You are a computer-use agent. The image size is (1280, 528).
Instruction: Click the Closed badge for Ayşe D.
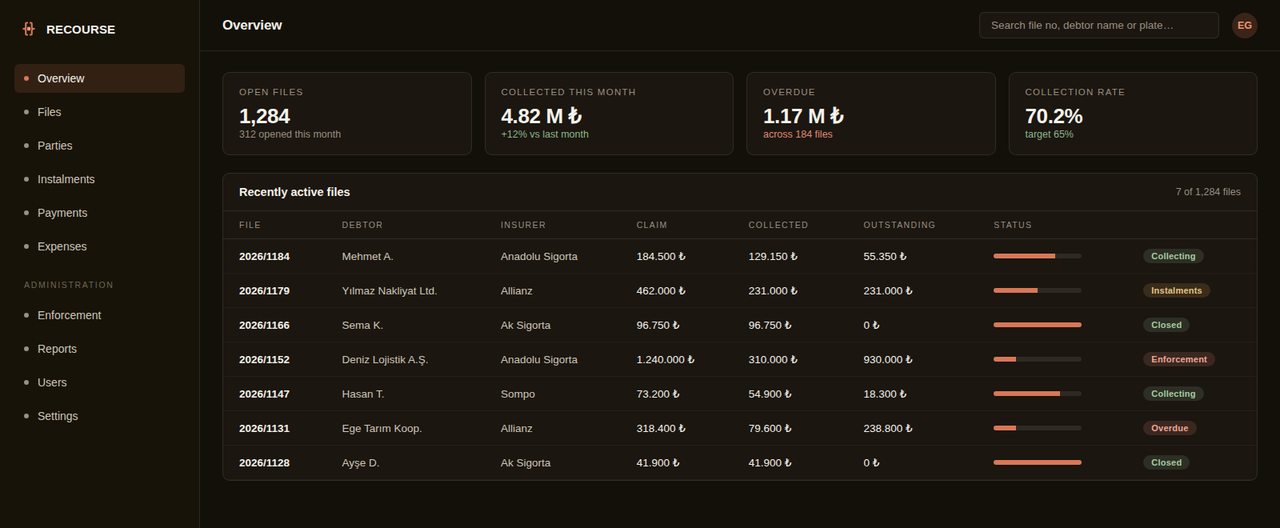[x=1166, y=463]
